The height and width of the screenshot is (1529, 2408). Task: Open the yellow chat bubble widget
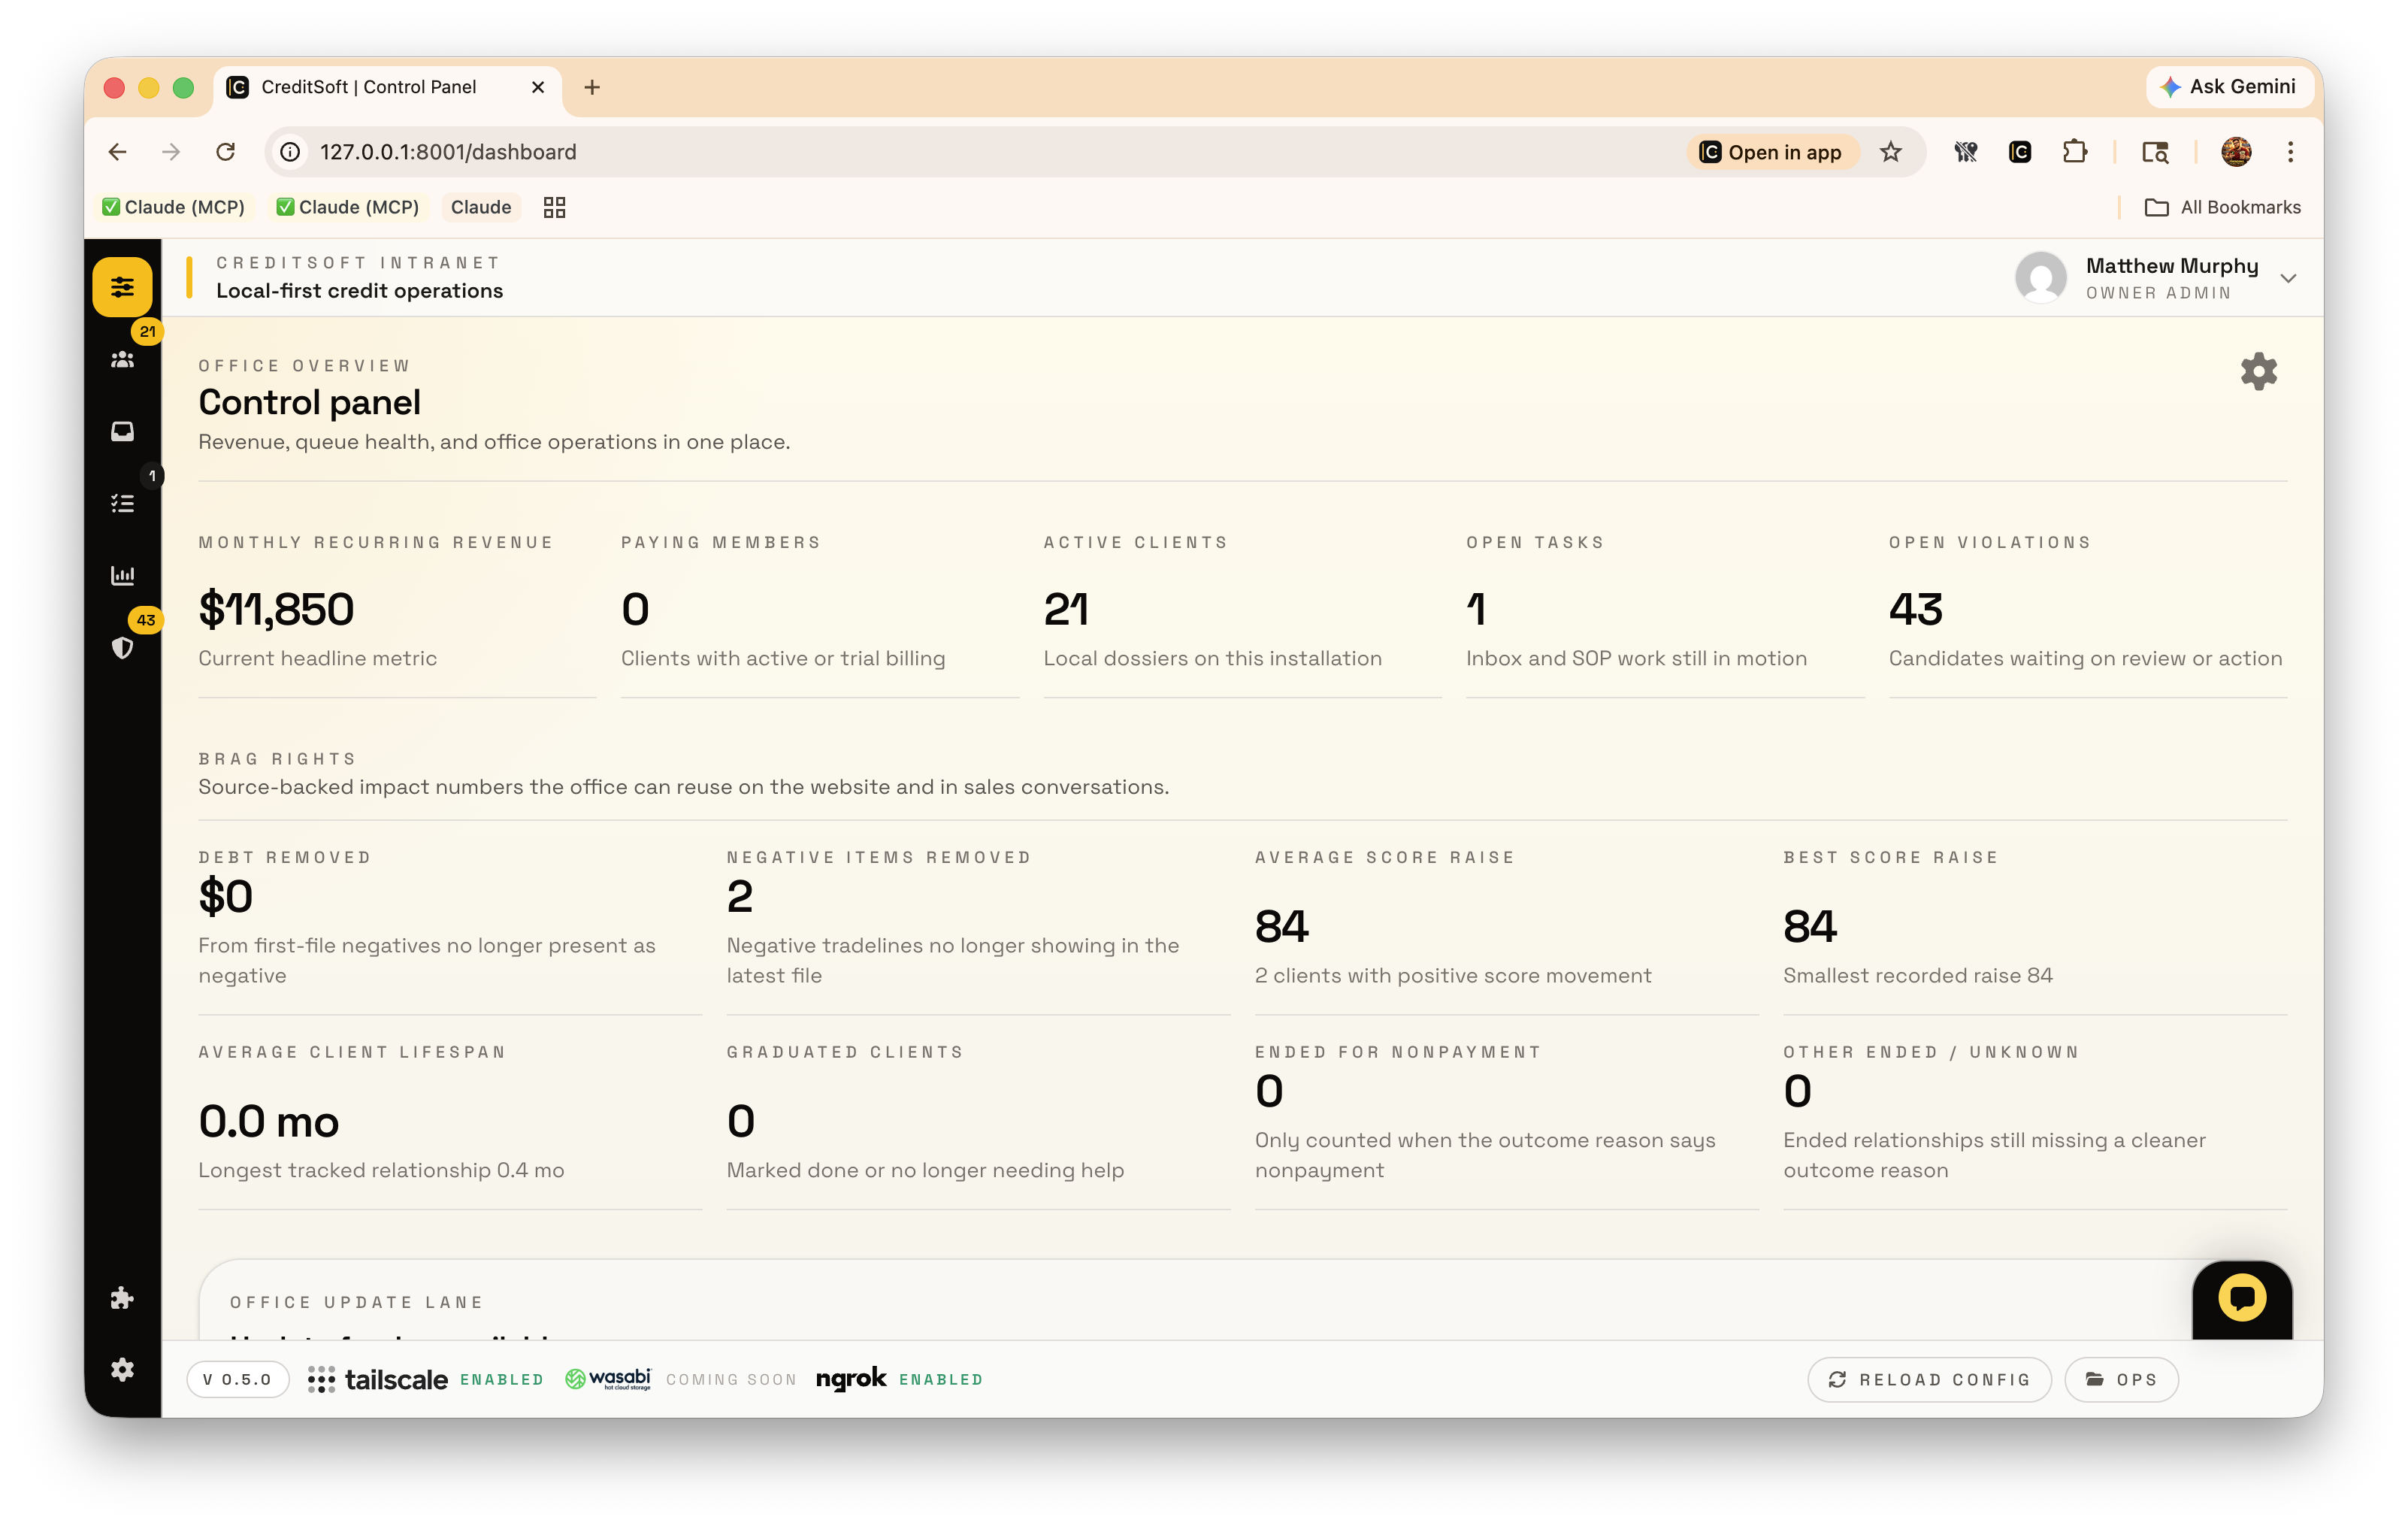2241,1298
